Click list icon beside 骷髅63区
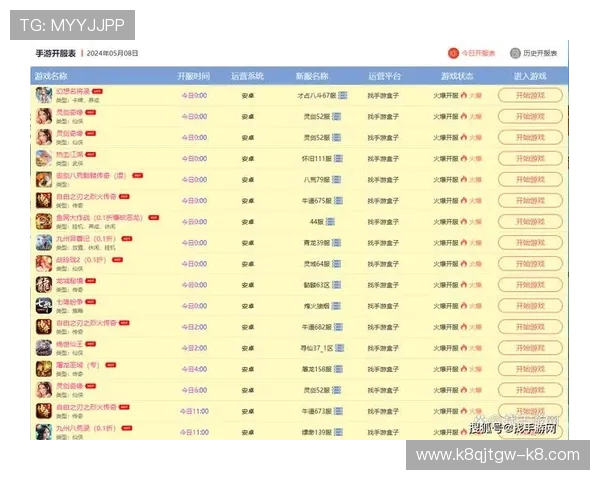This screenshot has width=600, height=480. pyautogui.click(x=336, y=285)
